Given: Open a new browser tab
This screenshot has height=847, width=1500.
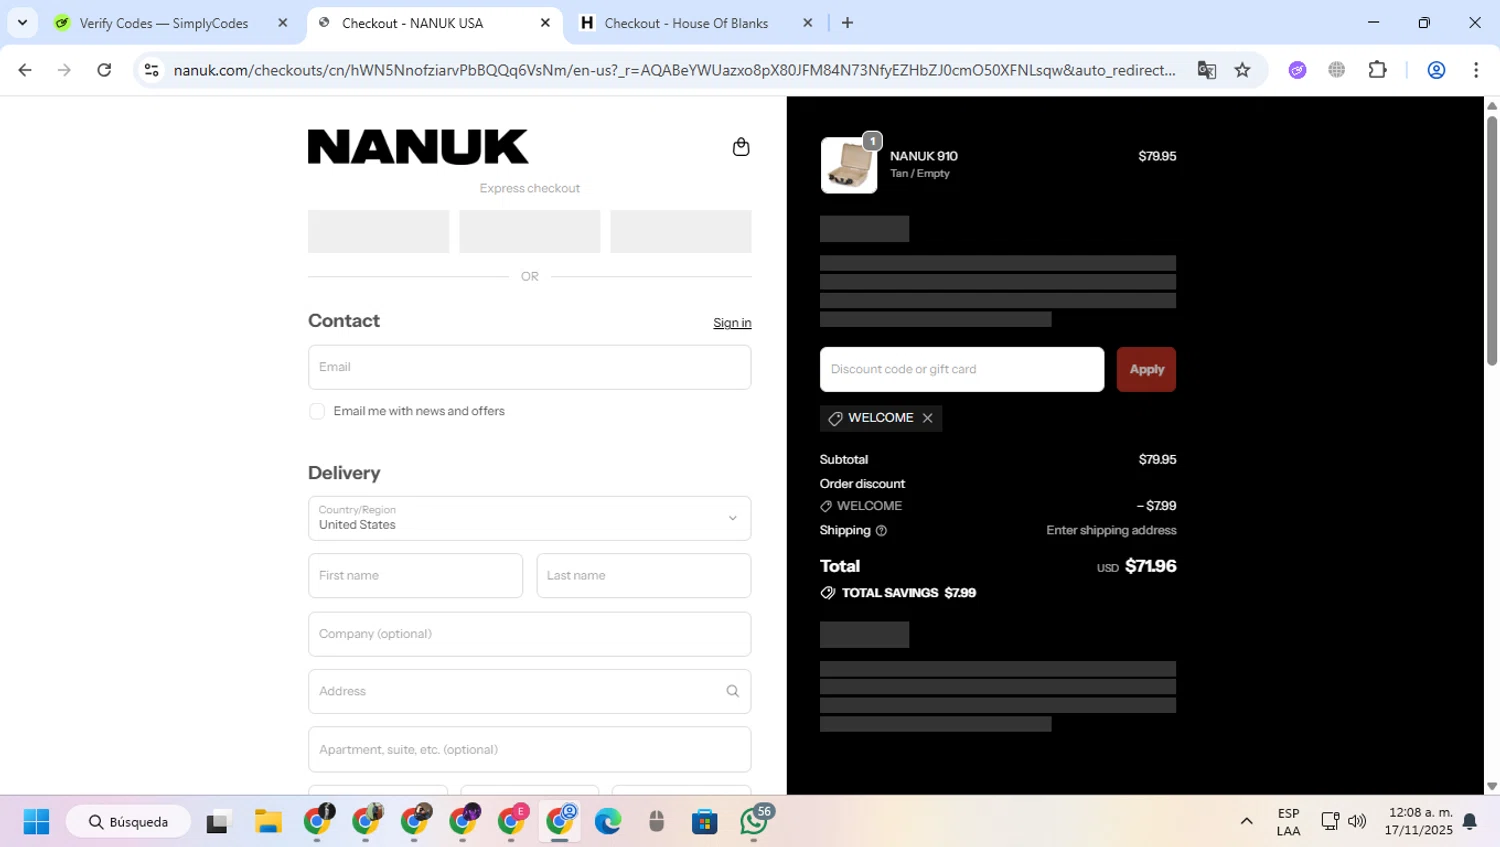Looking at the screenshot, I should coord(847,23).
